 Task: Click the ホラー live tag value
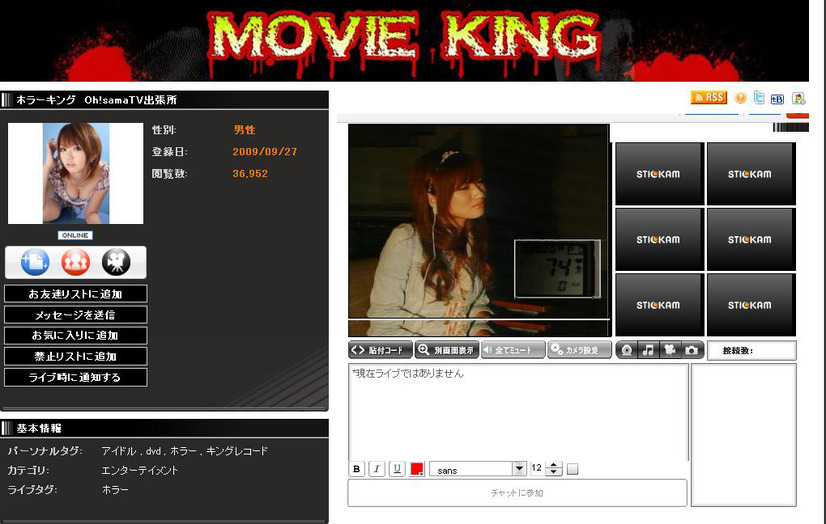point(115,490)
